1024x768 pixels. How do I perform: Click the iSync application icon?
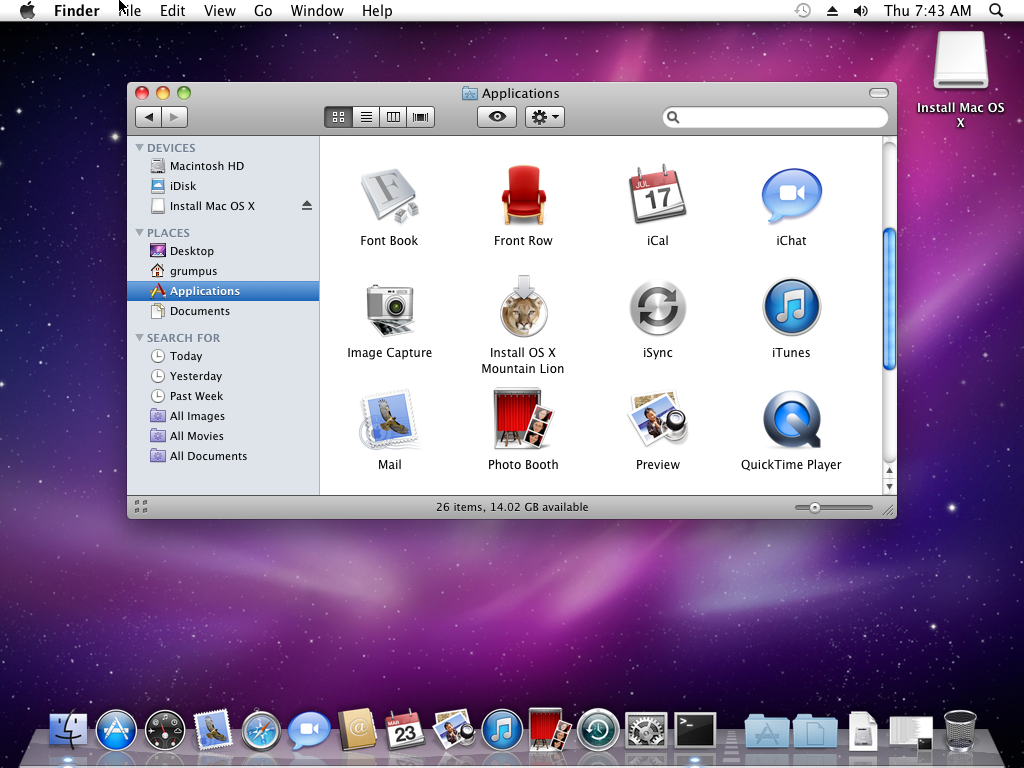click(657, 308)
